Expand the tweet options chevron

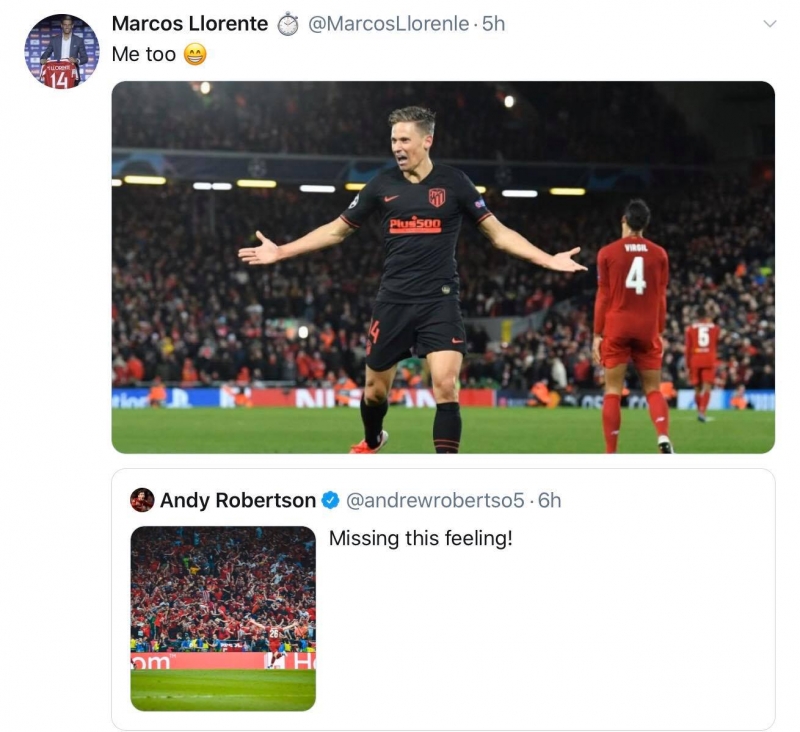coord(769,23)
